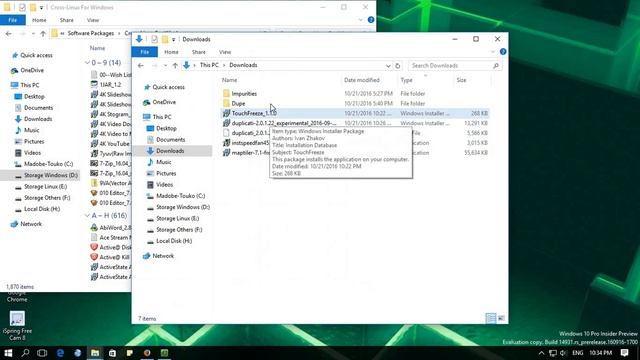The image size is (640, 360).
Task: Open Task View on taskbar
Action: tap(42, 353)
